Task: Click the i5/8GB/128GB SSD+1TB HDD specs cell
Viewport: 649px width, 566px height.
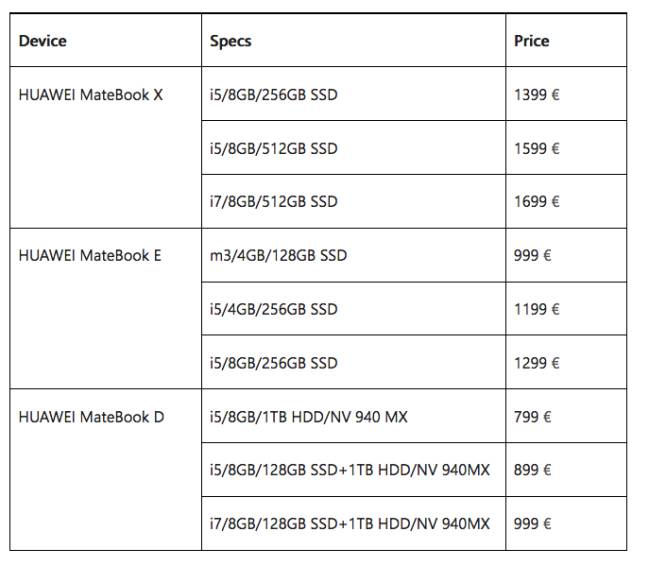Action: [x=350, y=470]
